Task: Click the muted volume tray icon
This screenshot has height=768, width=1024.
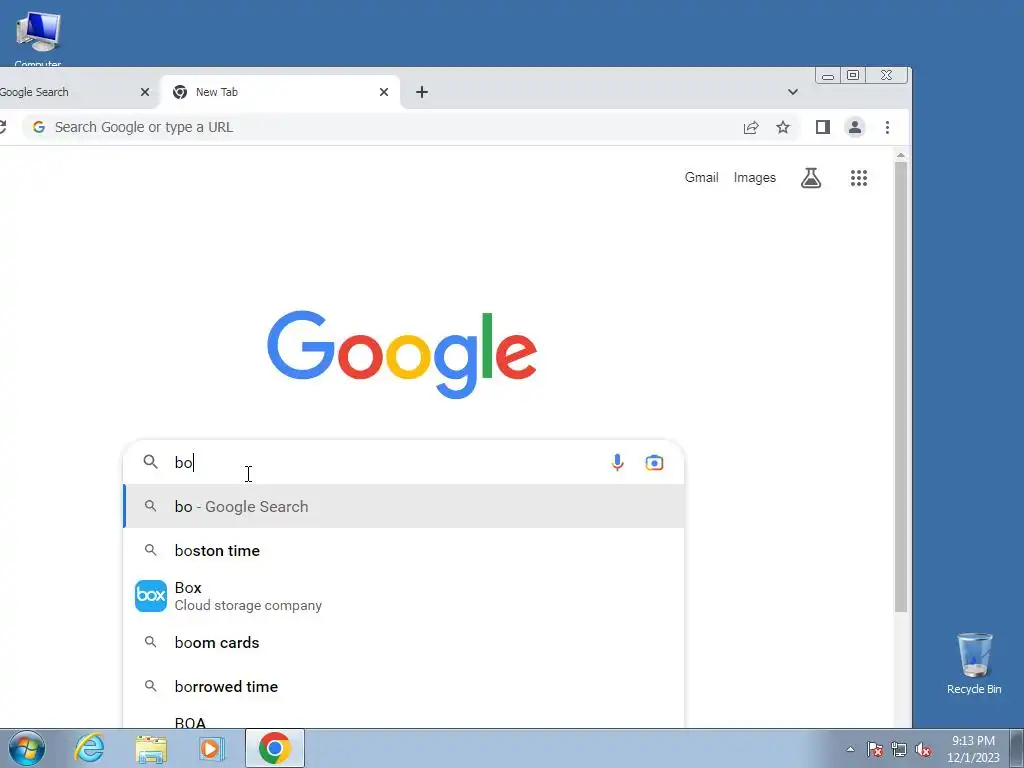Action: (923, 749)
